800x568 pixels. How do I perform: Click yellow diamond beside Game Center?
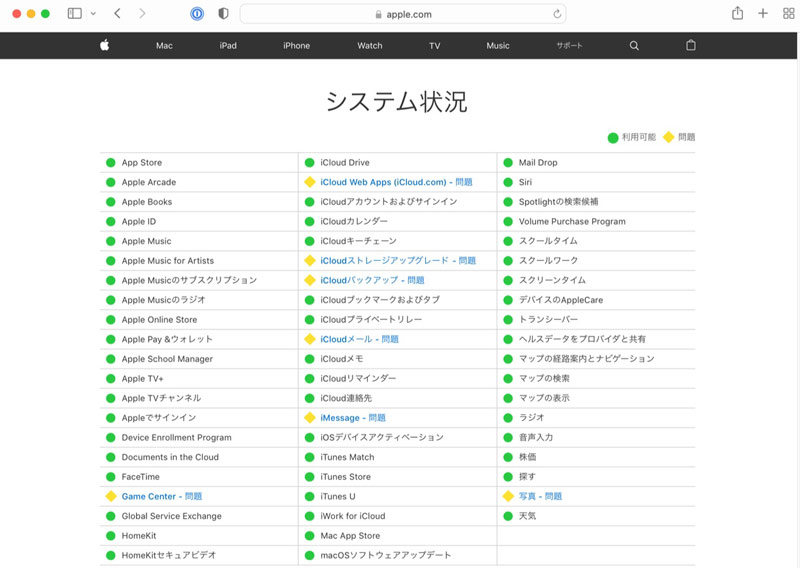click(x=111, y=496)
